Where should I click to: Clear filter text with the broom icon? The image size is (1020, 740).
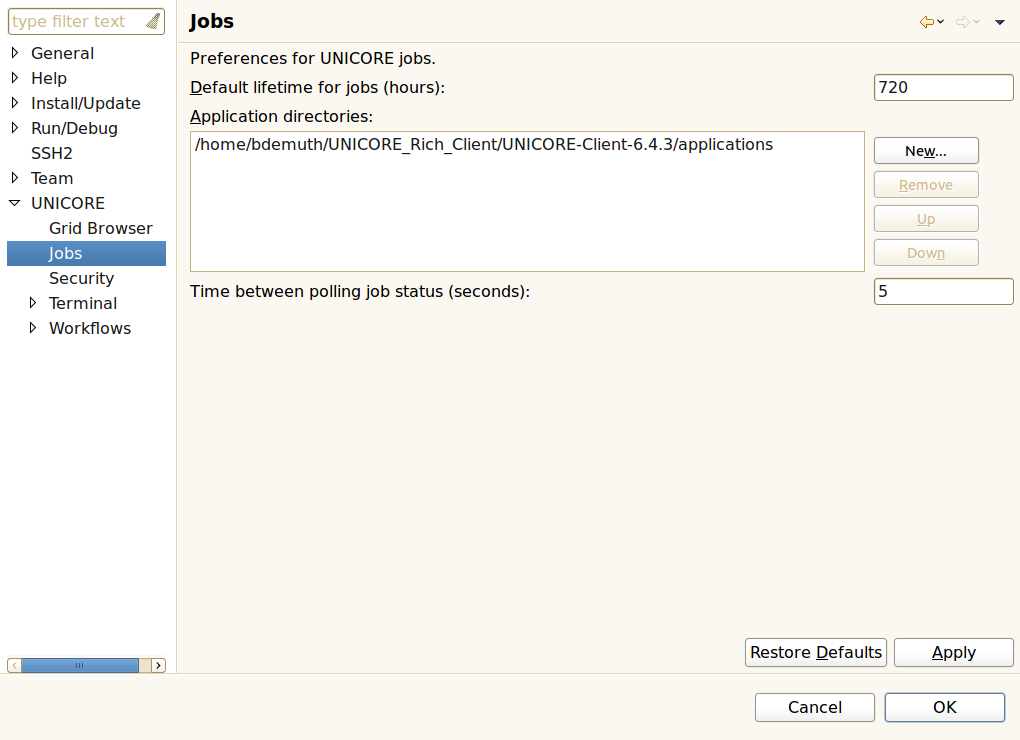[153, 21]
